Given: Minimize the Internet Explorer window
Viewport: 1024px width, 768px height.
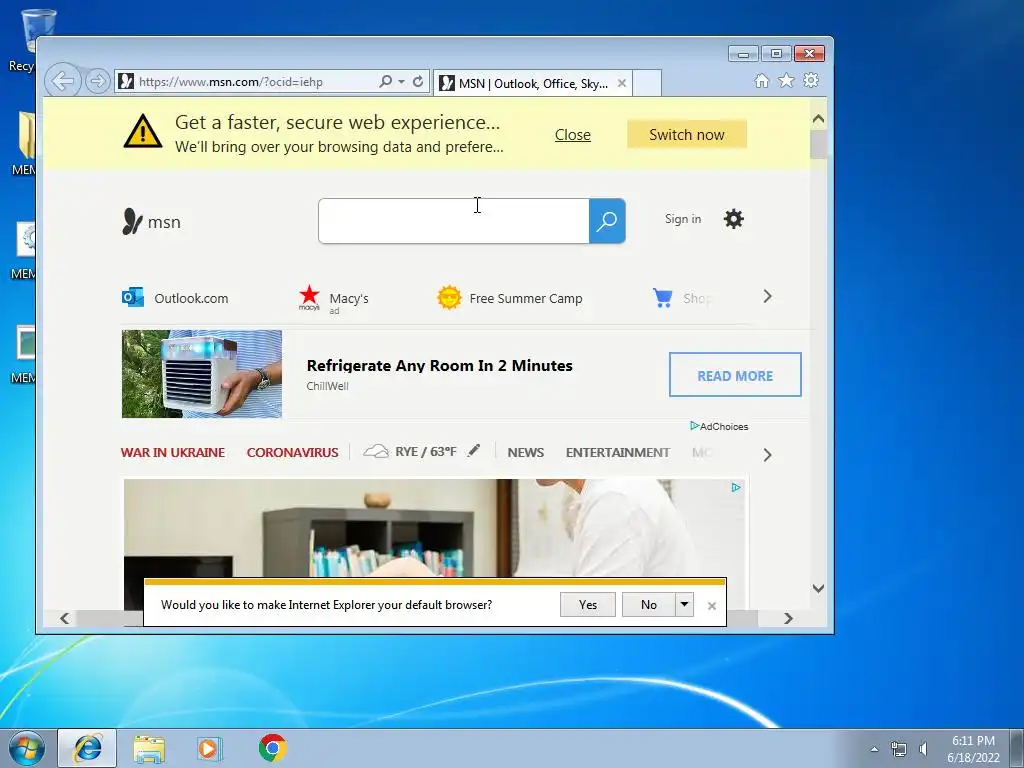Looking at the screenshot, I should click(x=743, y=54).
